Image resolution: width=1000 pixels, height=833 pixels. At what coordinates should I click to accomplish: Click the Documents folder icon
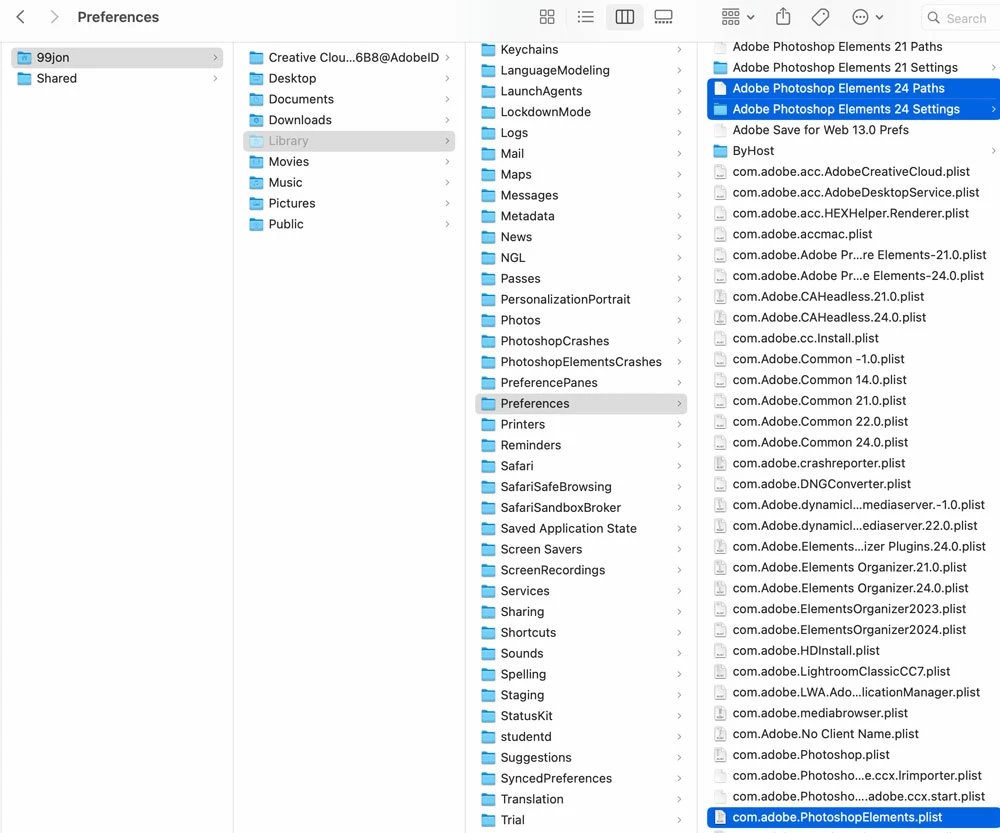tap(256, 100)
